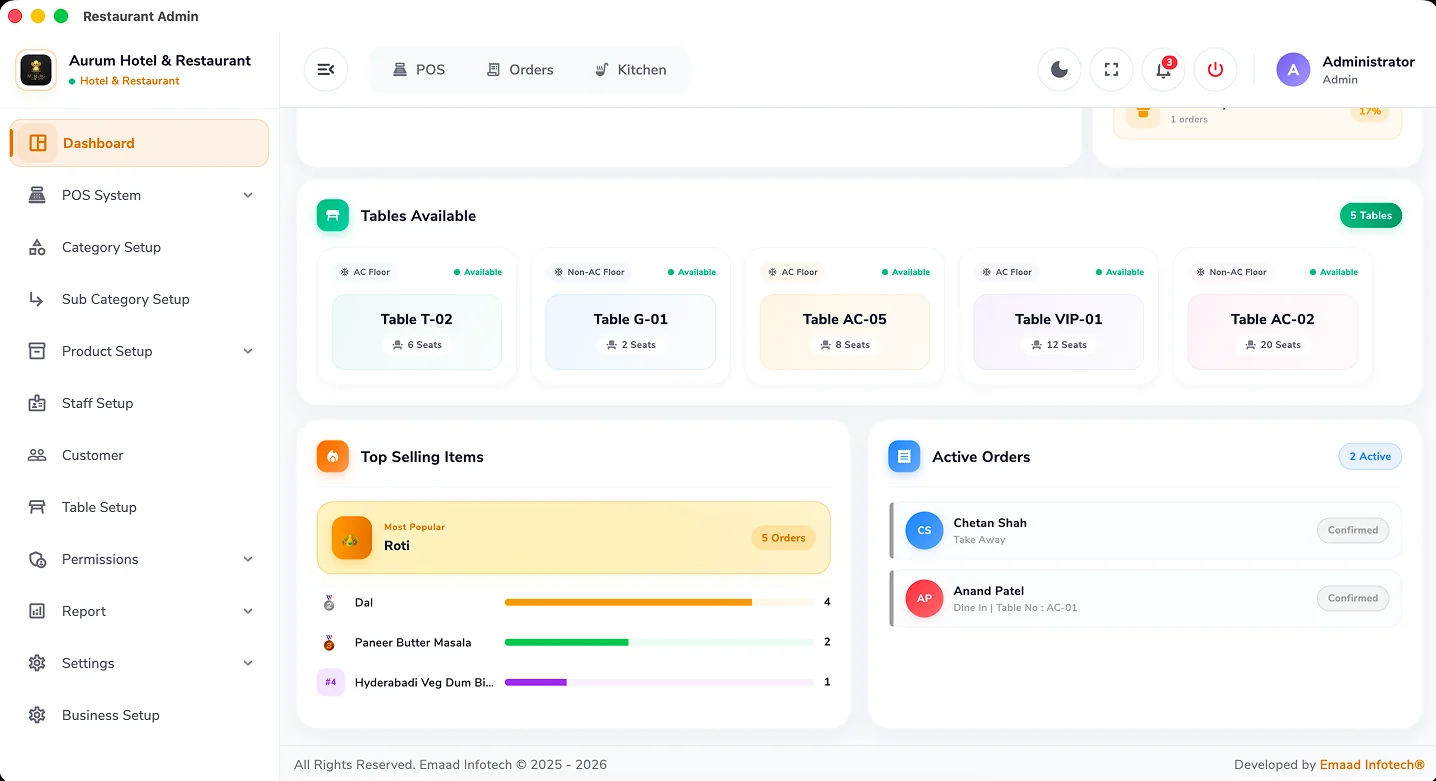Collapse the sidebar with the menu toggle icon
The height and width of the screenshot is (781, 1436).
(x=325, y=69)
